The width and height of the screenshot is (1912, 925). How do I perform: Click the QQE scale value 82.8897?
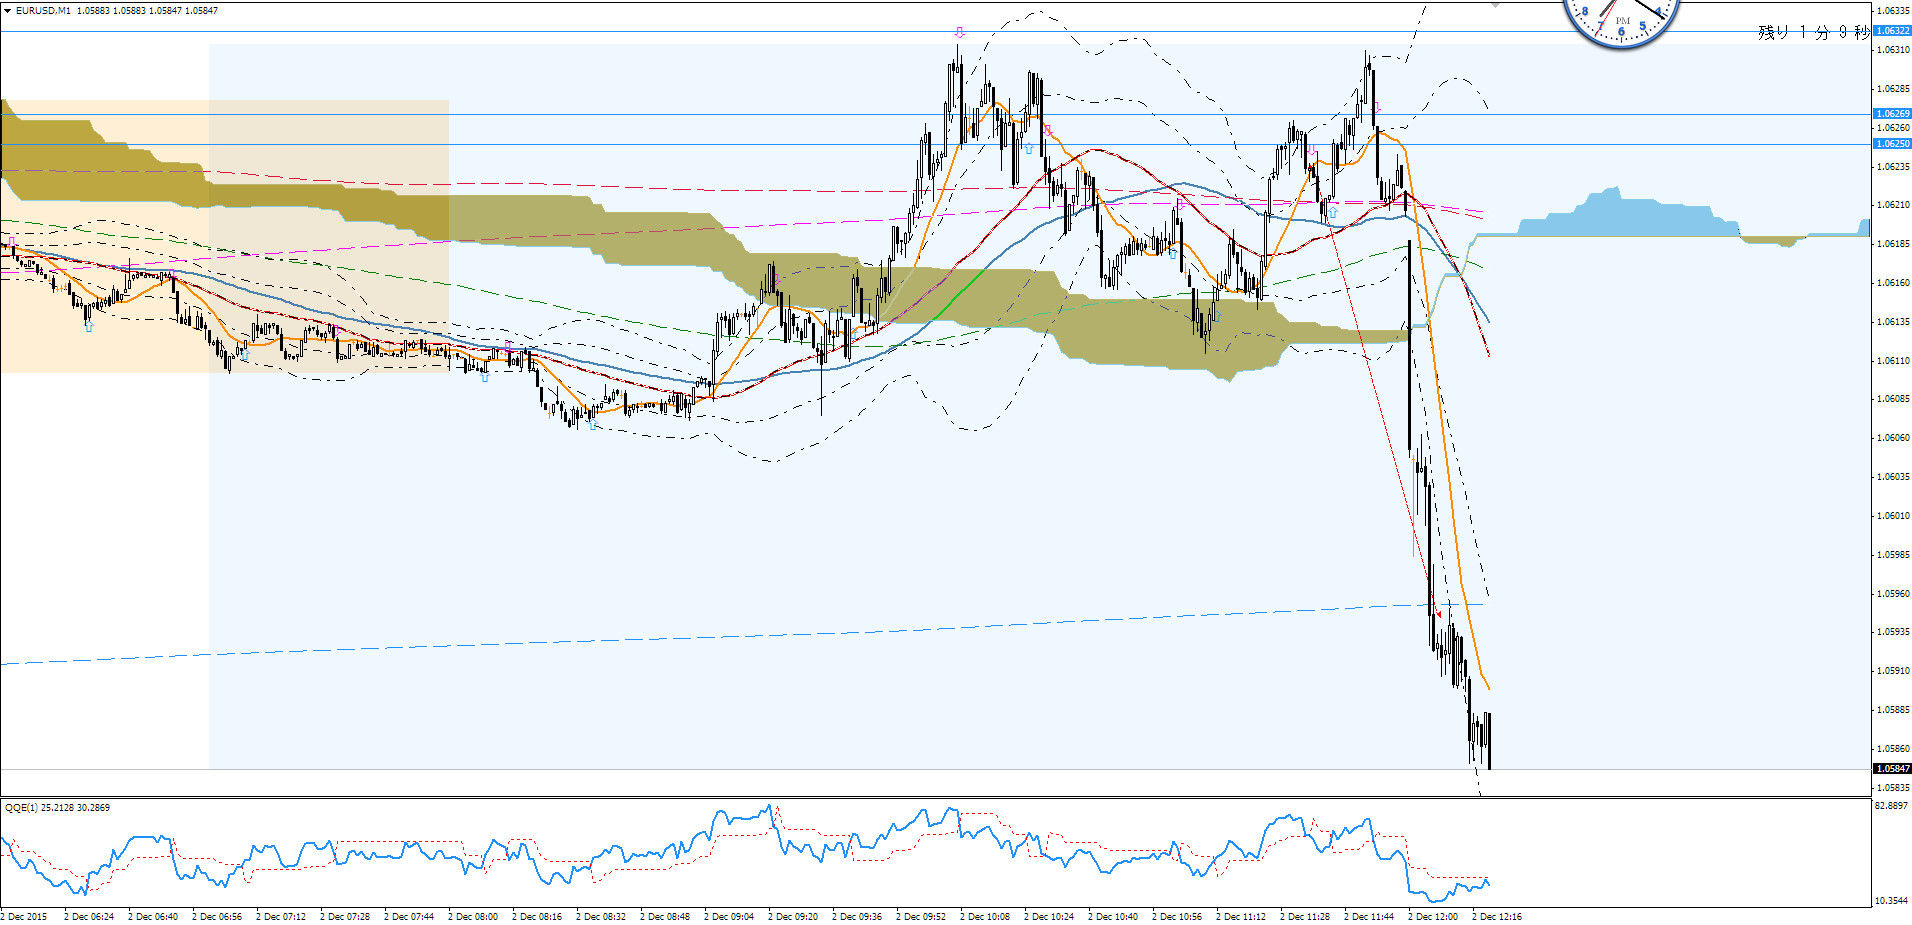[1891, 806]
